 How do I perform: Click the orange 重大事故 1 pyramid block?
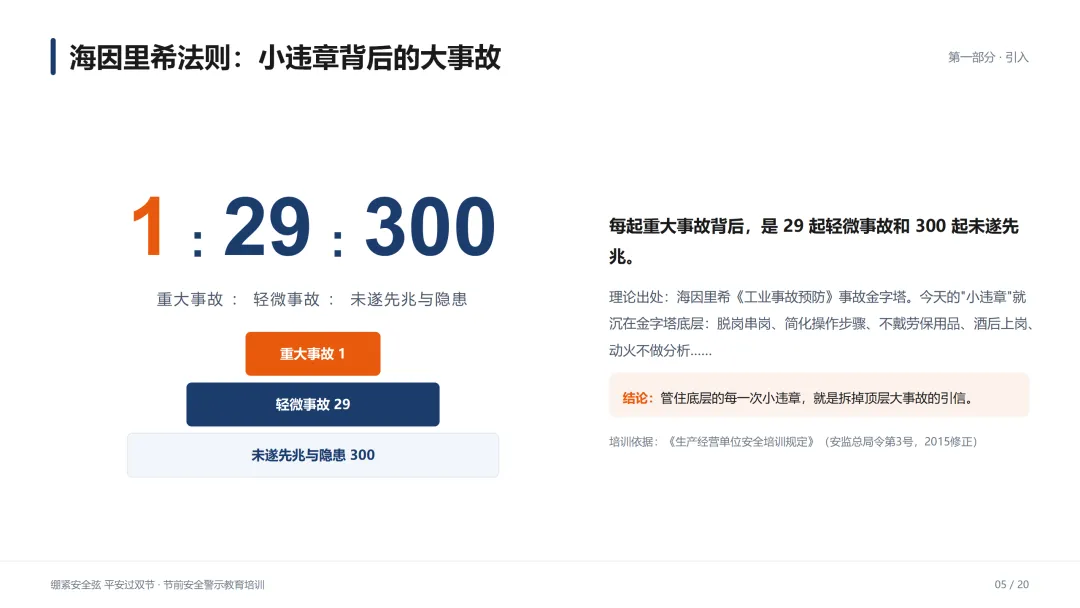tap(313, 354)
